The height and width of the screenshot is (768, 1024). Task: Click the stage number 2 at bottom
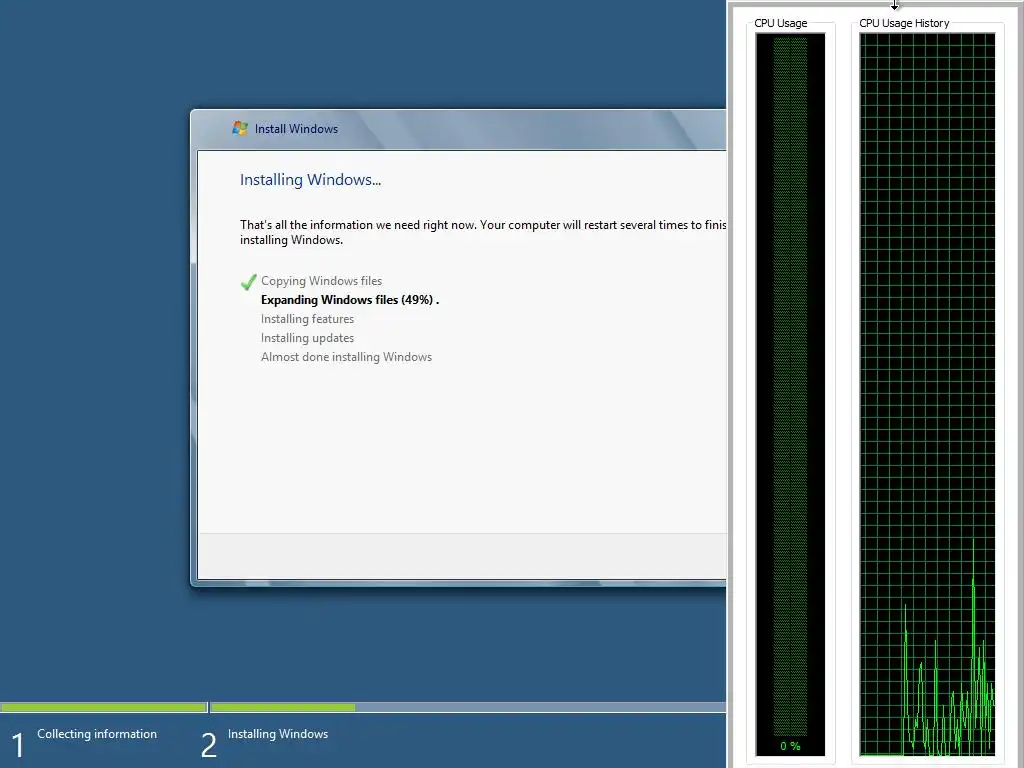209,745
